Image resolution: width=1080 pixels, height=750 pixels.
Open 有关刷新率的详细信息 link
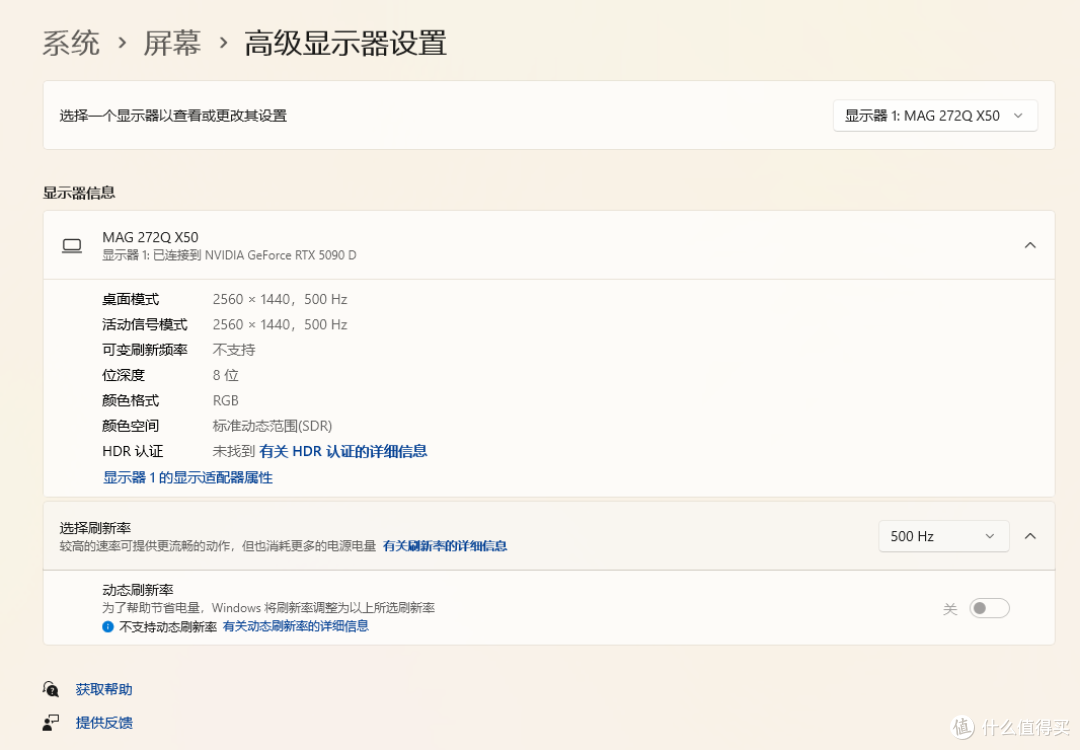445,546
